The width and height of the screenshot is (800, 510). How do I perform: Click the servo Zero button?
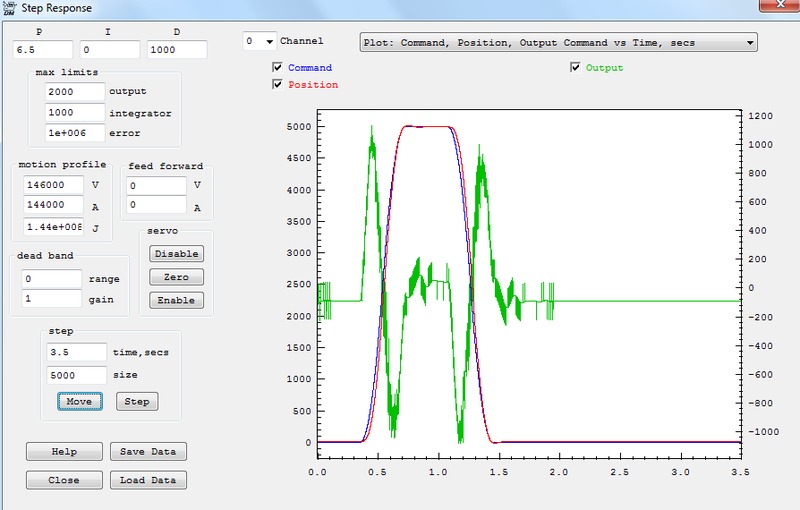[176, 277]
